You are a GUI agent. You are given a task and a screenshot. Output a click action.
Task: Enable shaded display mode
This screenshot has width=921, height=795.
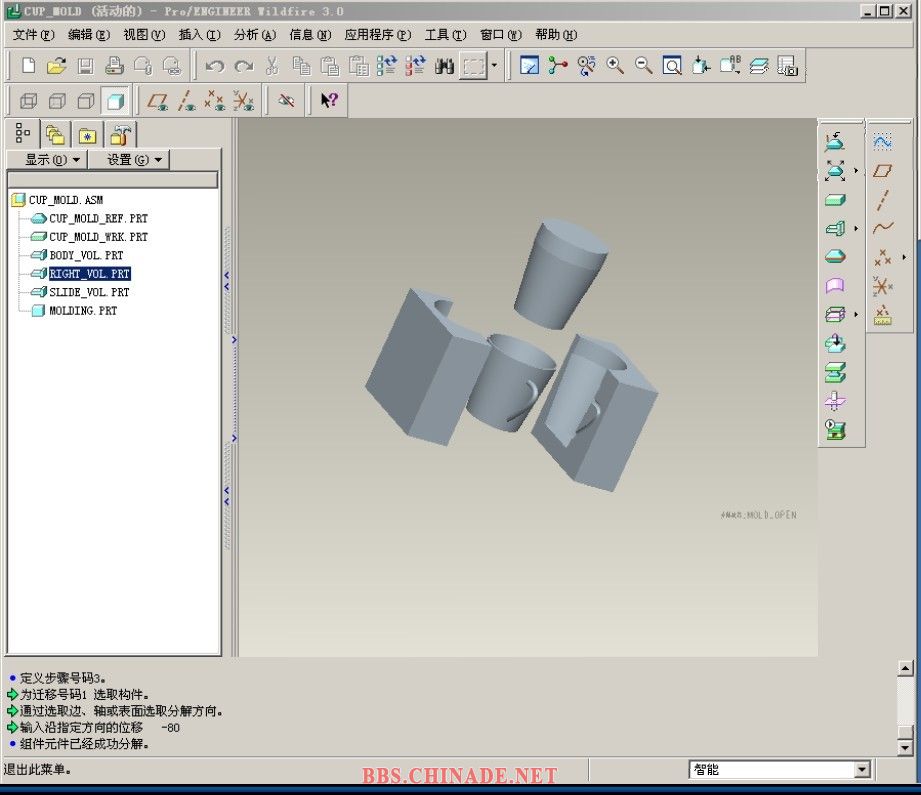point(115,101)
